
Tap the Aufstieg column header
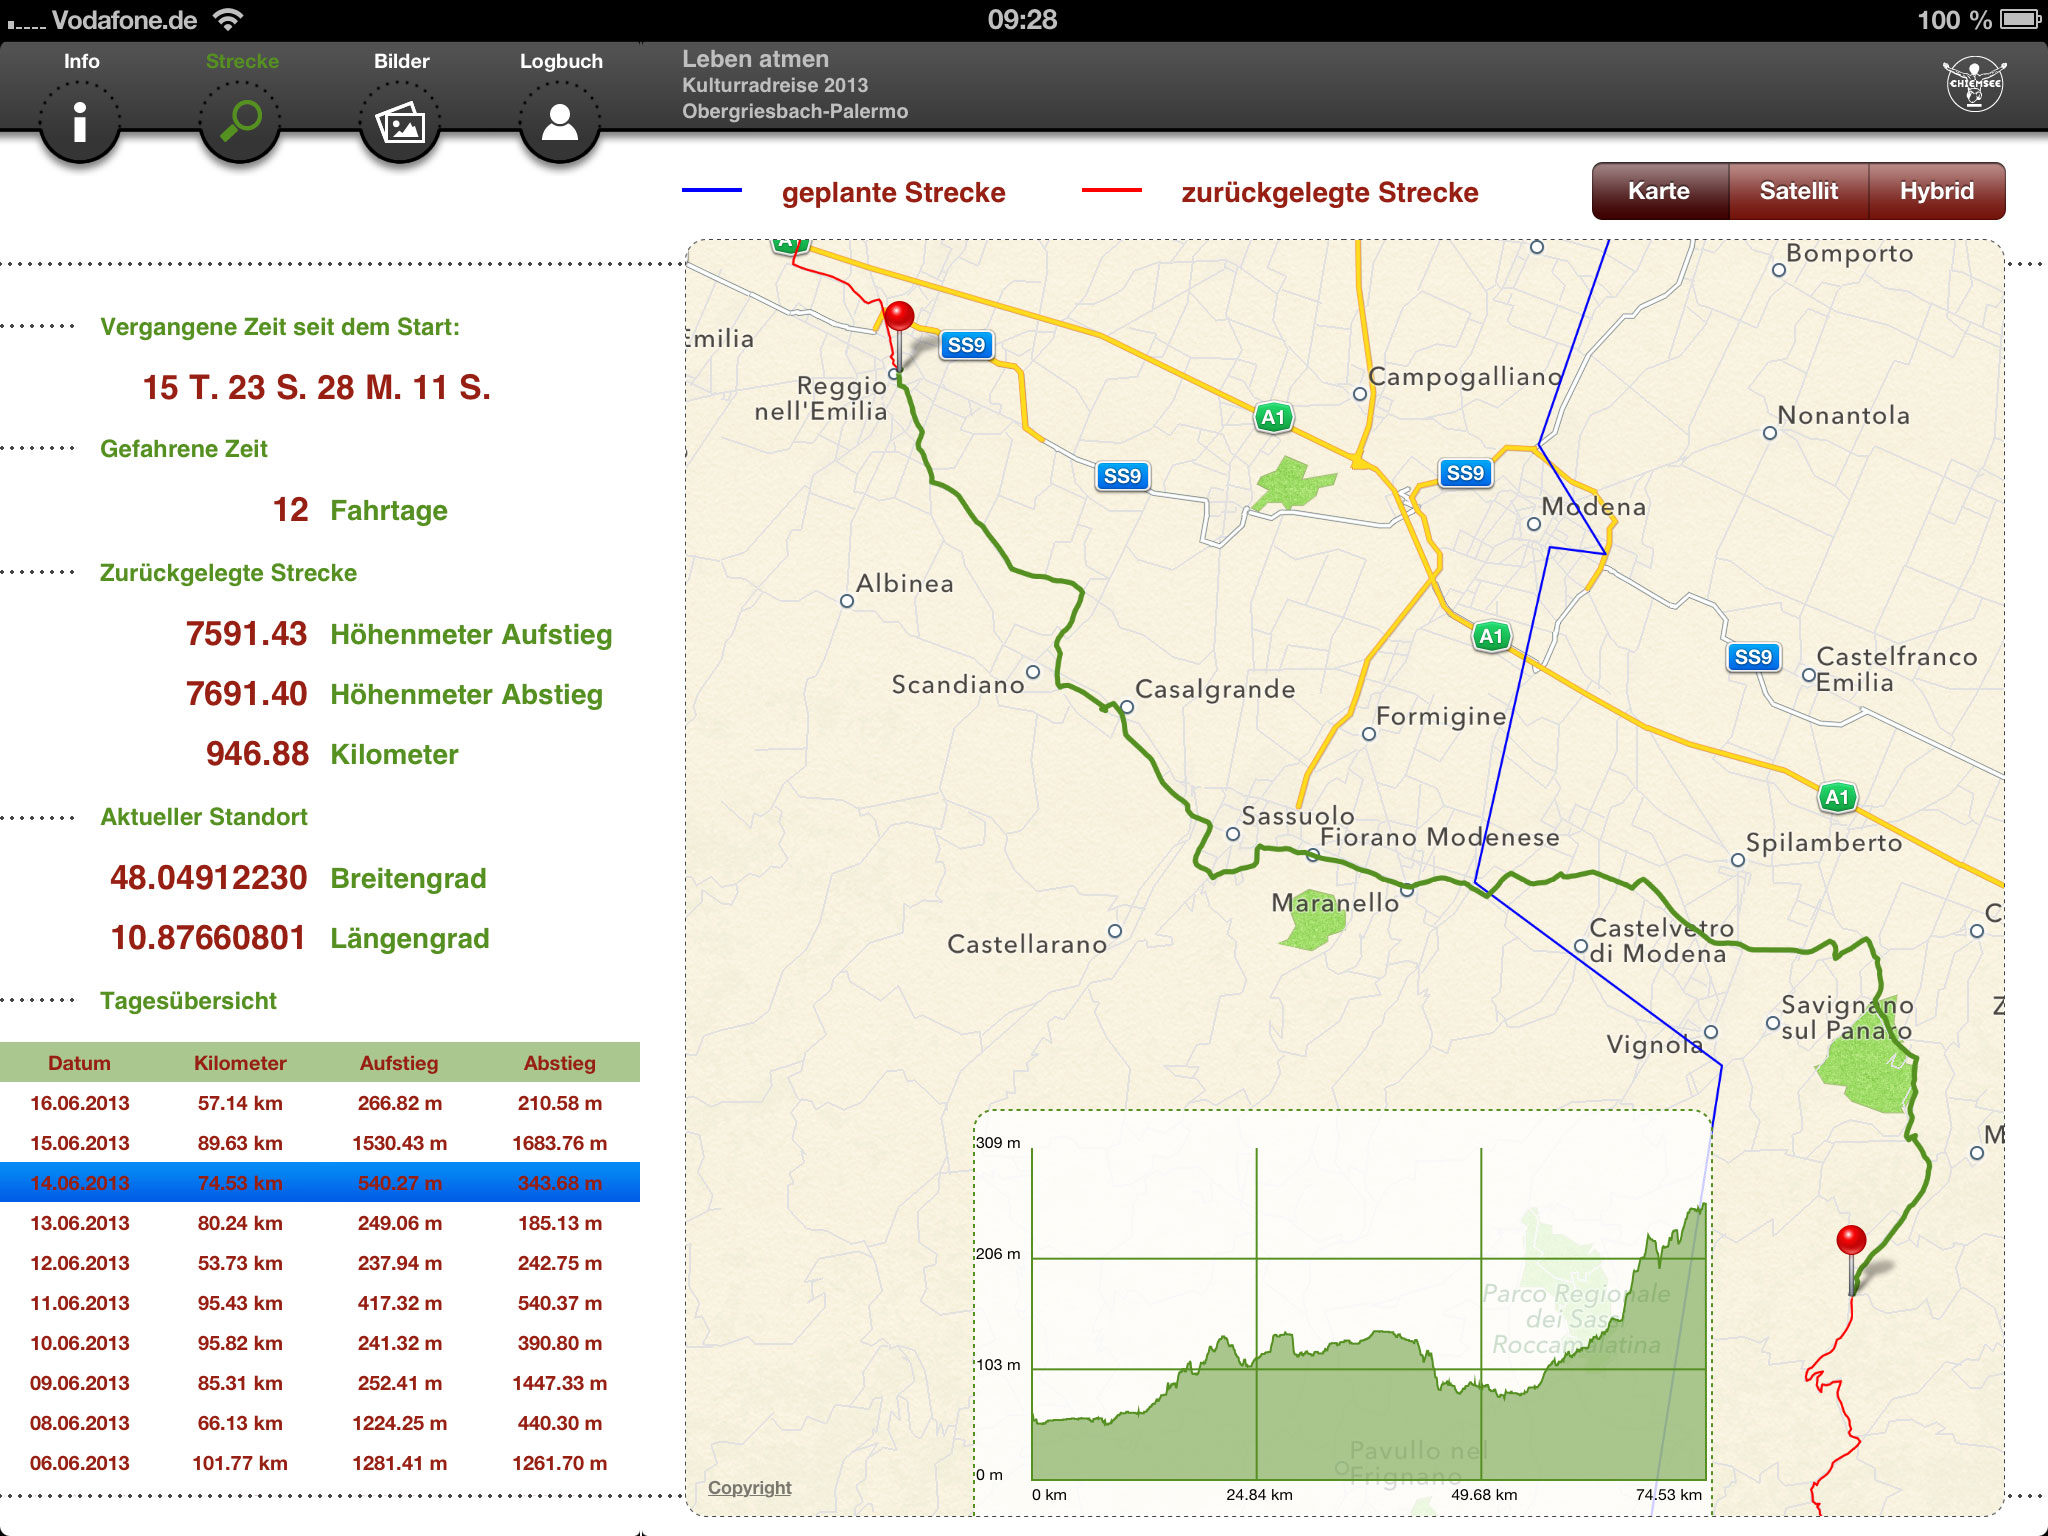(399, 1063)
